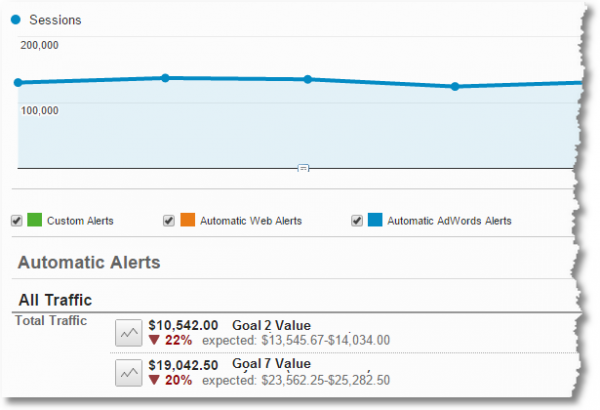This screenshot has width=600, height=410.
Task: Click the orange Automatic Web Alerts swatch
Action: tap(186, 220)
